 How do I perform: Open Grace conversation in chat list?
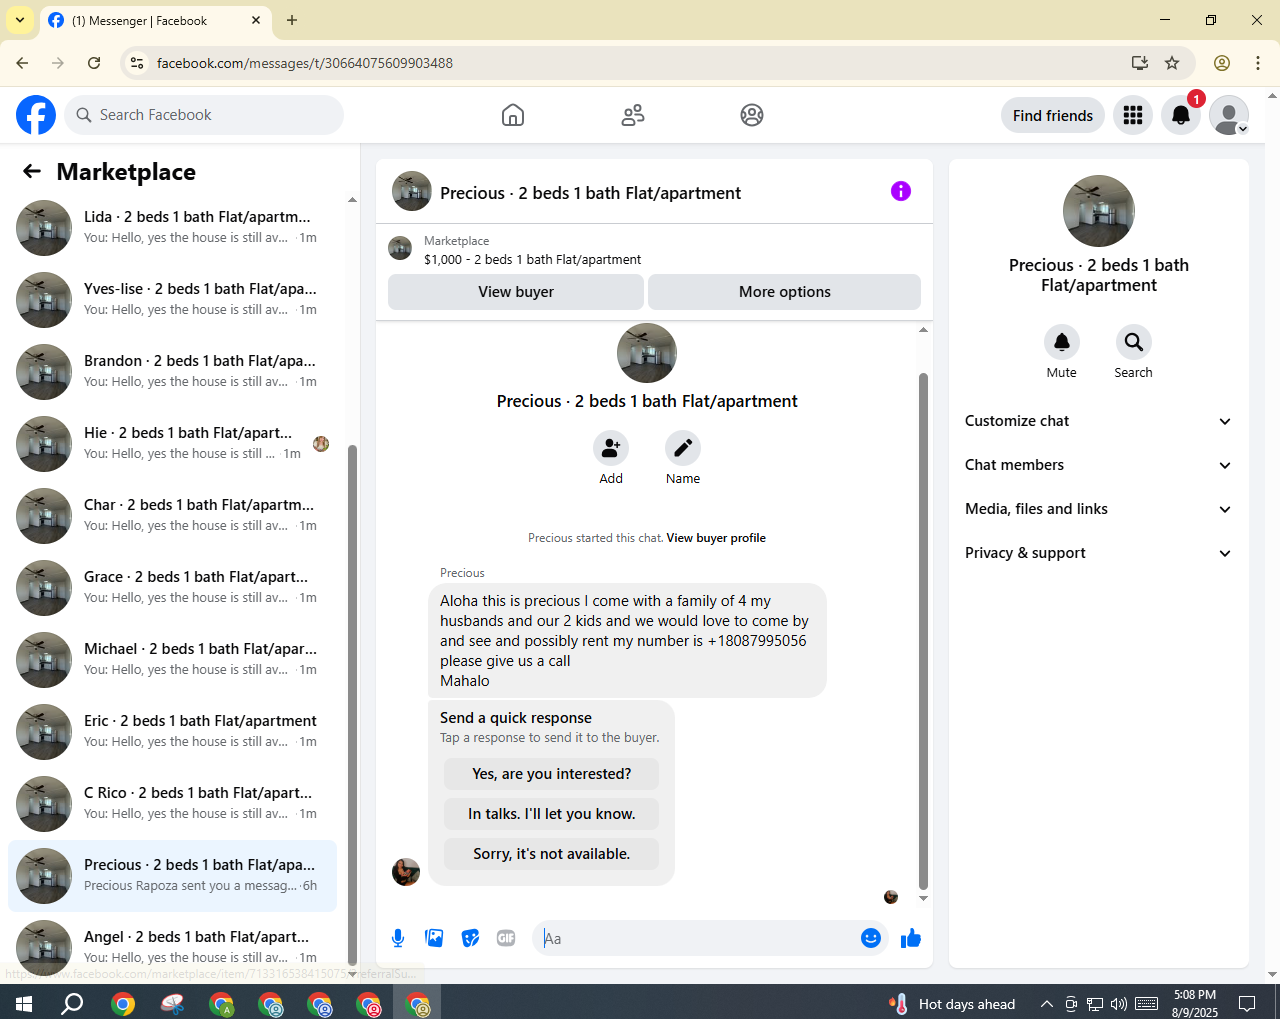[x=172, y=588]
